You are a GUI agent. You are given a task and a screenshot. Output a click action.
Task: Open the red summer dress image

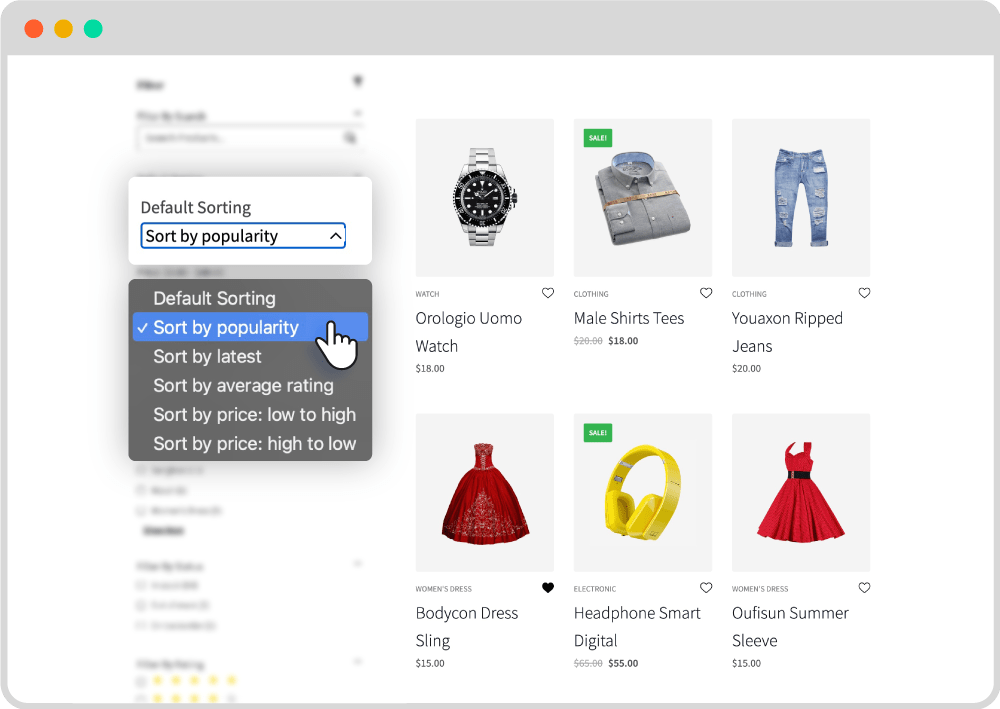801,493
